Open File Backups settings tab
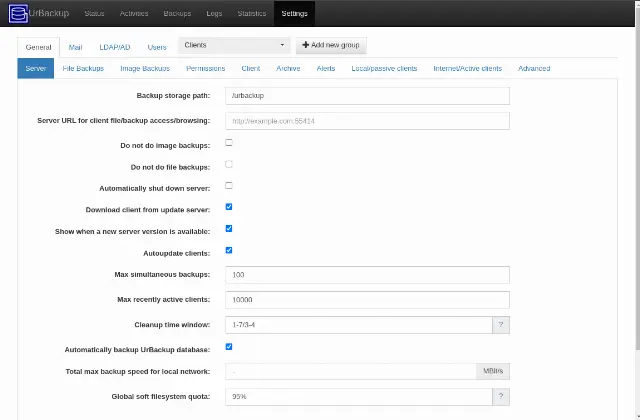 83,69
